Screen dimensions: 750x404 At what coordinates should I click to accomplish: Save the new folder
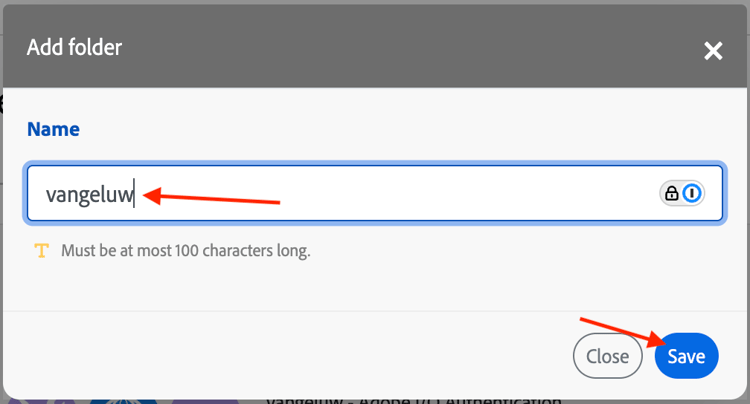686,356
